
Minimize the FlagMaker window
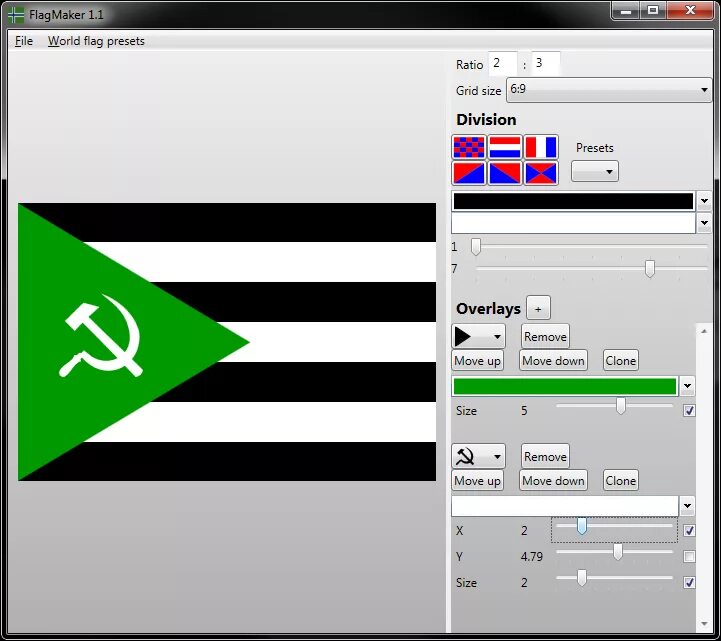[x=625, y=11]
